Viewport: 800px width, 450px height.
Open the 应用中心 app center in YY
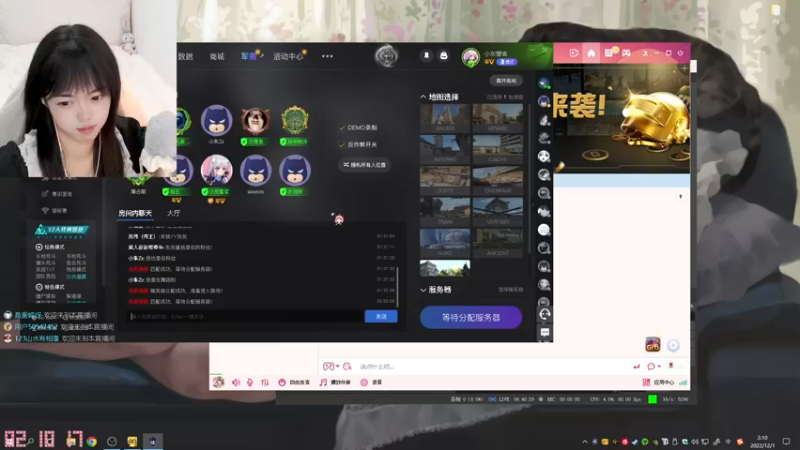pyautogui.click(x=659, y=382)
